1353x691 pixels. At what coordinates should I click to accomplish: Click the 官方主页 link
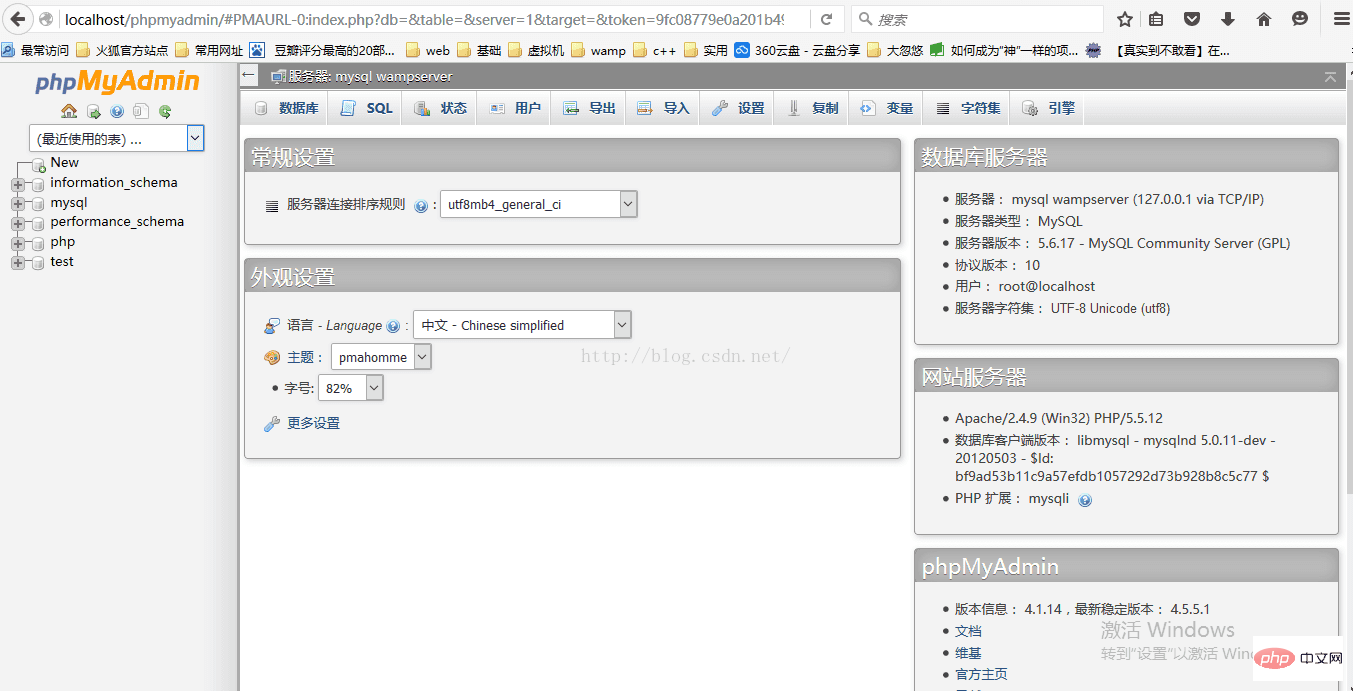[981, 675]
